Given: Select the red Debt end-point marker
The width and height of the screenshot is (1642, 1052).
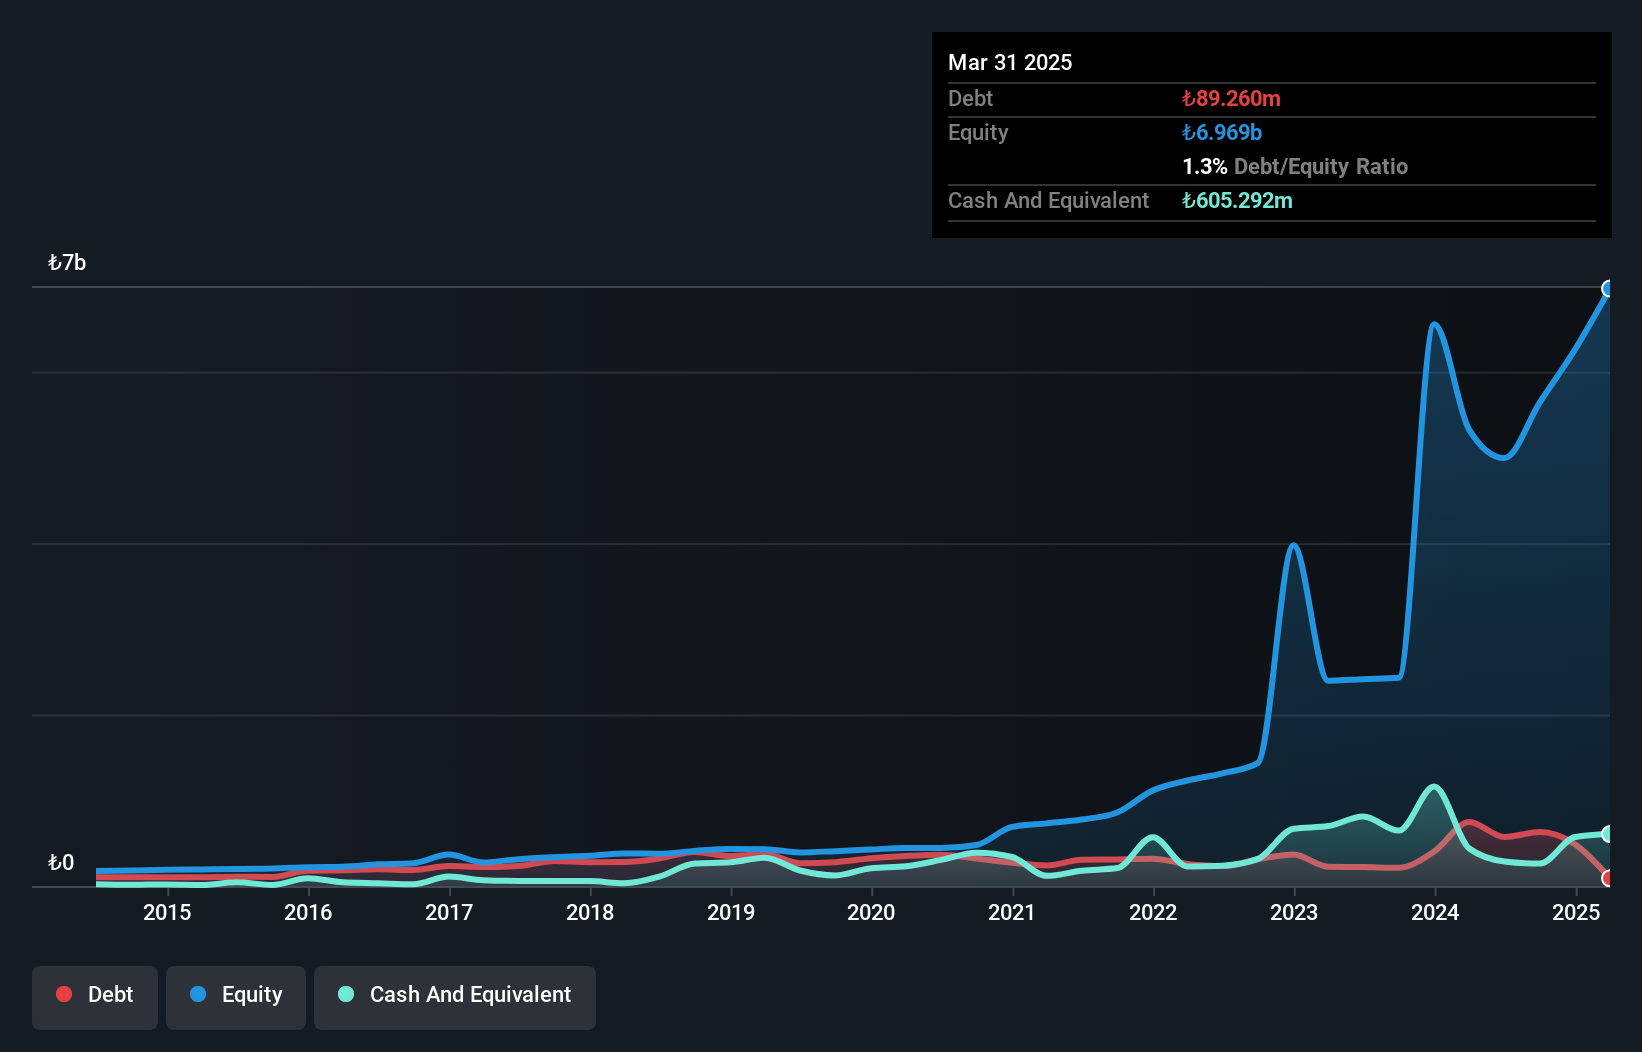Looking at the screenshot, I should (1608, 878).
